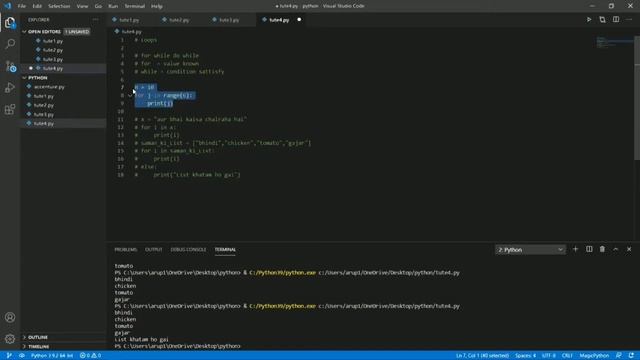Open the Selection menu
640x360 pixels.
(x=59, y=6)
